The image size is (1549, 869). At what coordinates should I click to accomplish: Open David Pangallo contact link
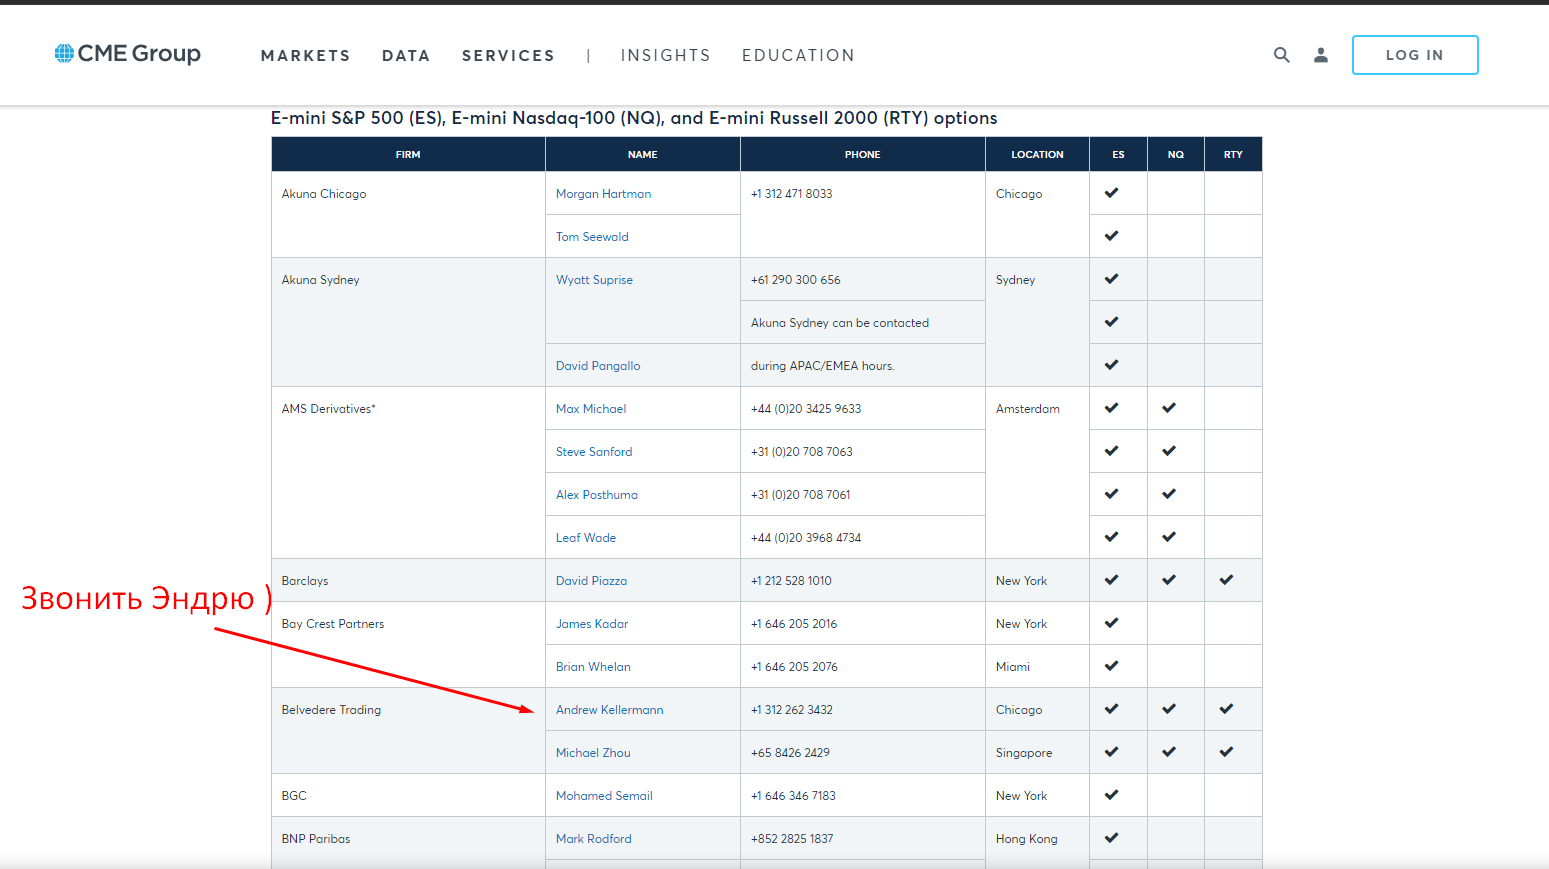598,366
